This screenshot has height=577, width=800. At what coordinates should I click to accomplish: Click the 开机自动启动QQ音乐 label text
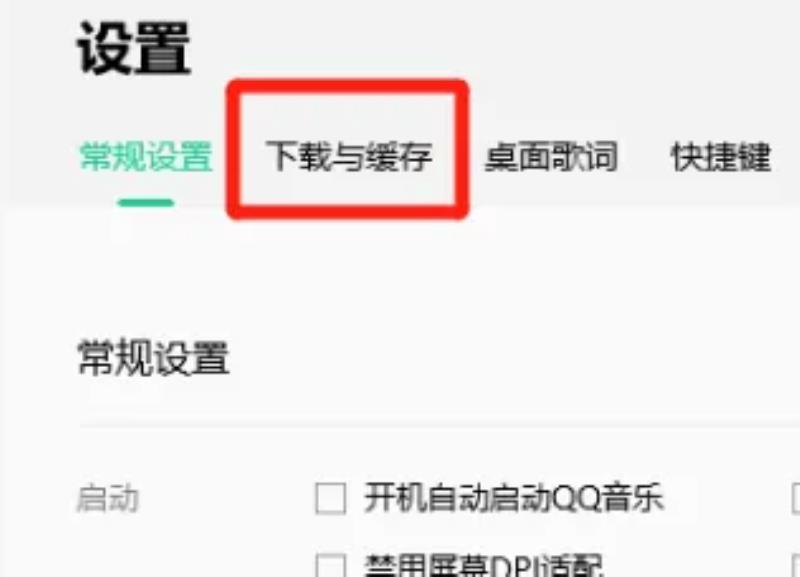click(514, 497)
